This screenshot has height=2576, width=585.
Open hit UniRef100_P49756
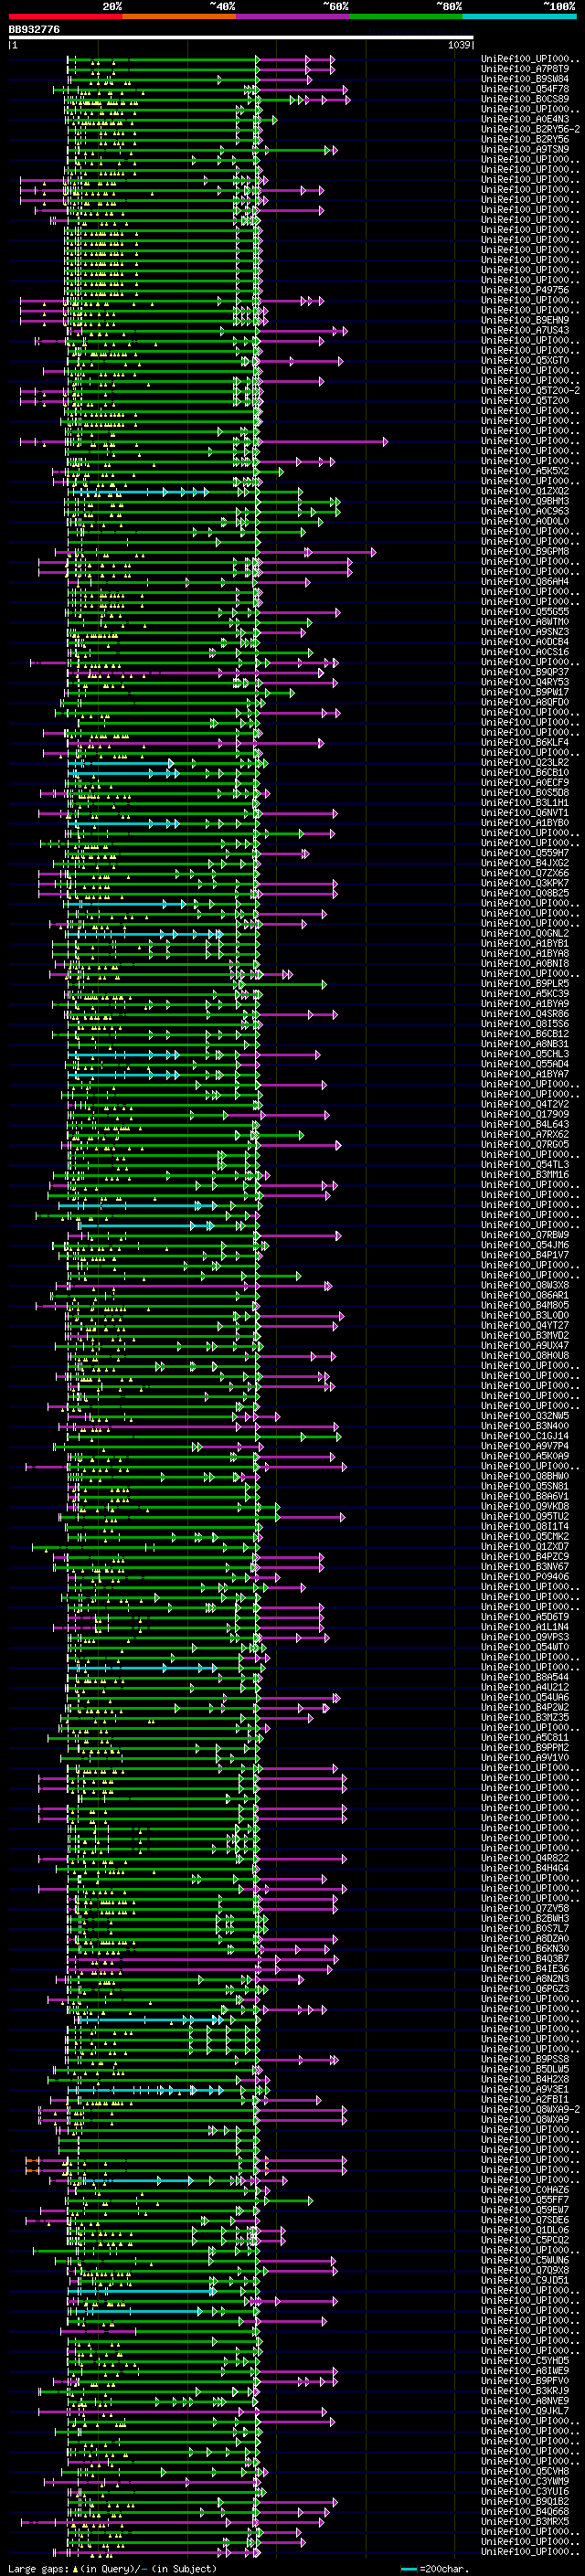(x=525, y=290)
